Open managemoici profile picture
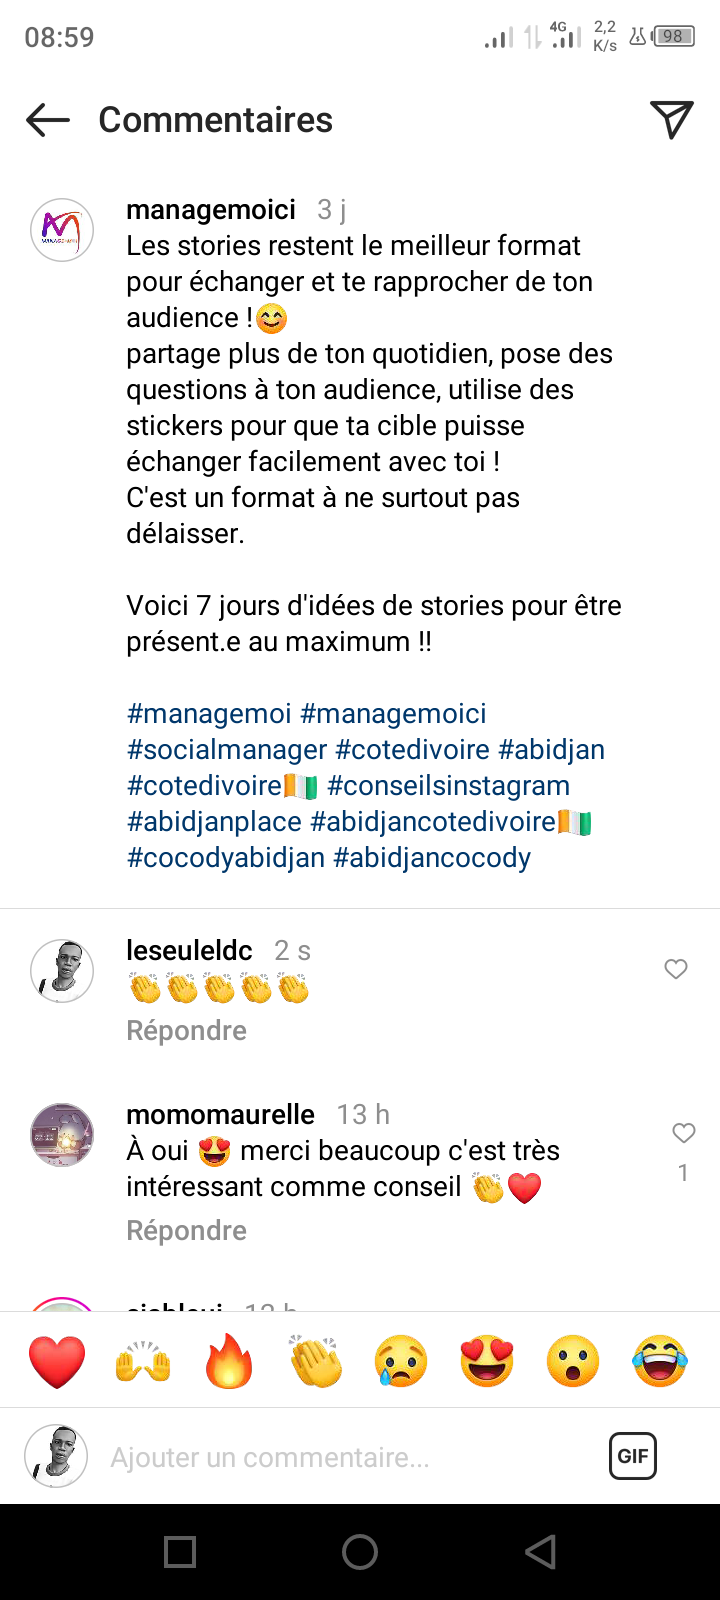This screenshot has width=720, height=1600. (62, 230)
